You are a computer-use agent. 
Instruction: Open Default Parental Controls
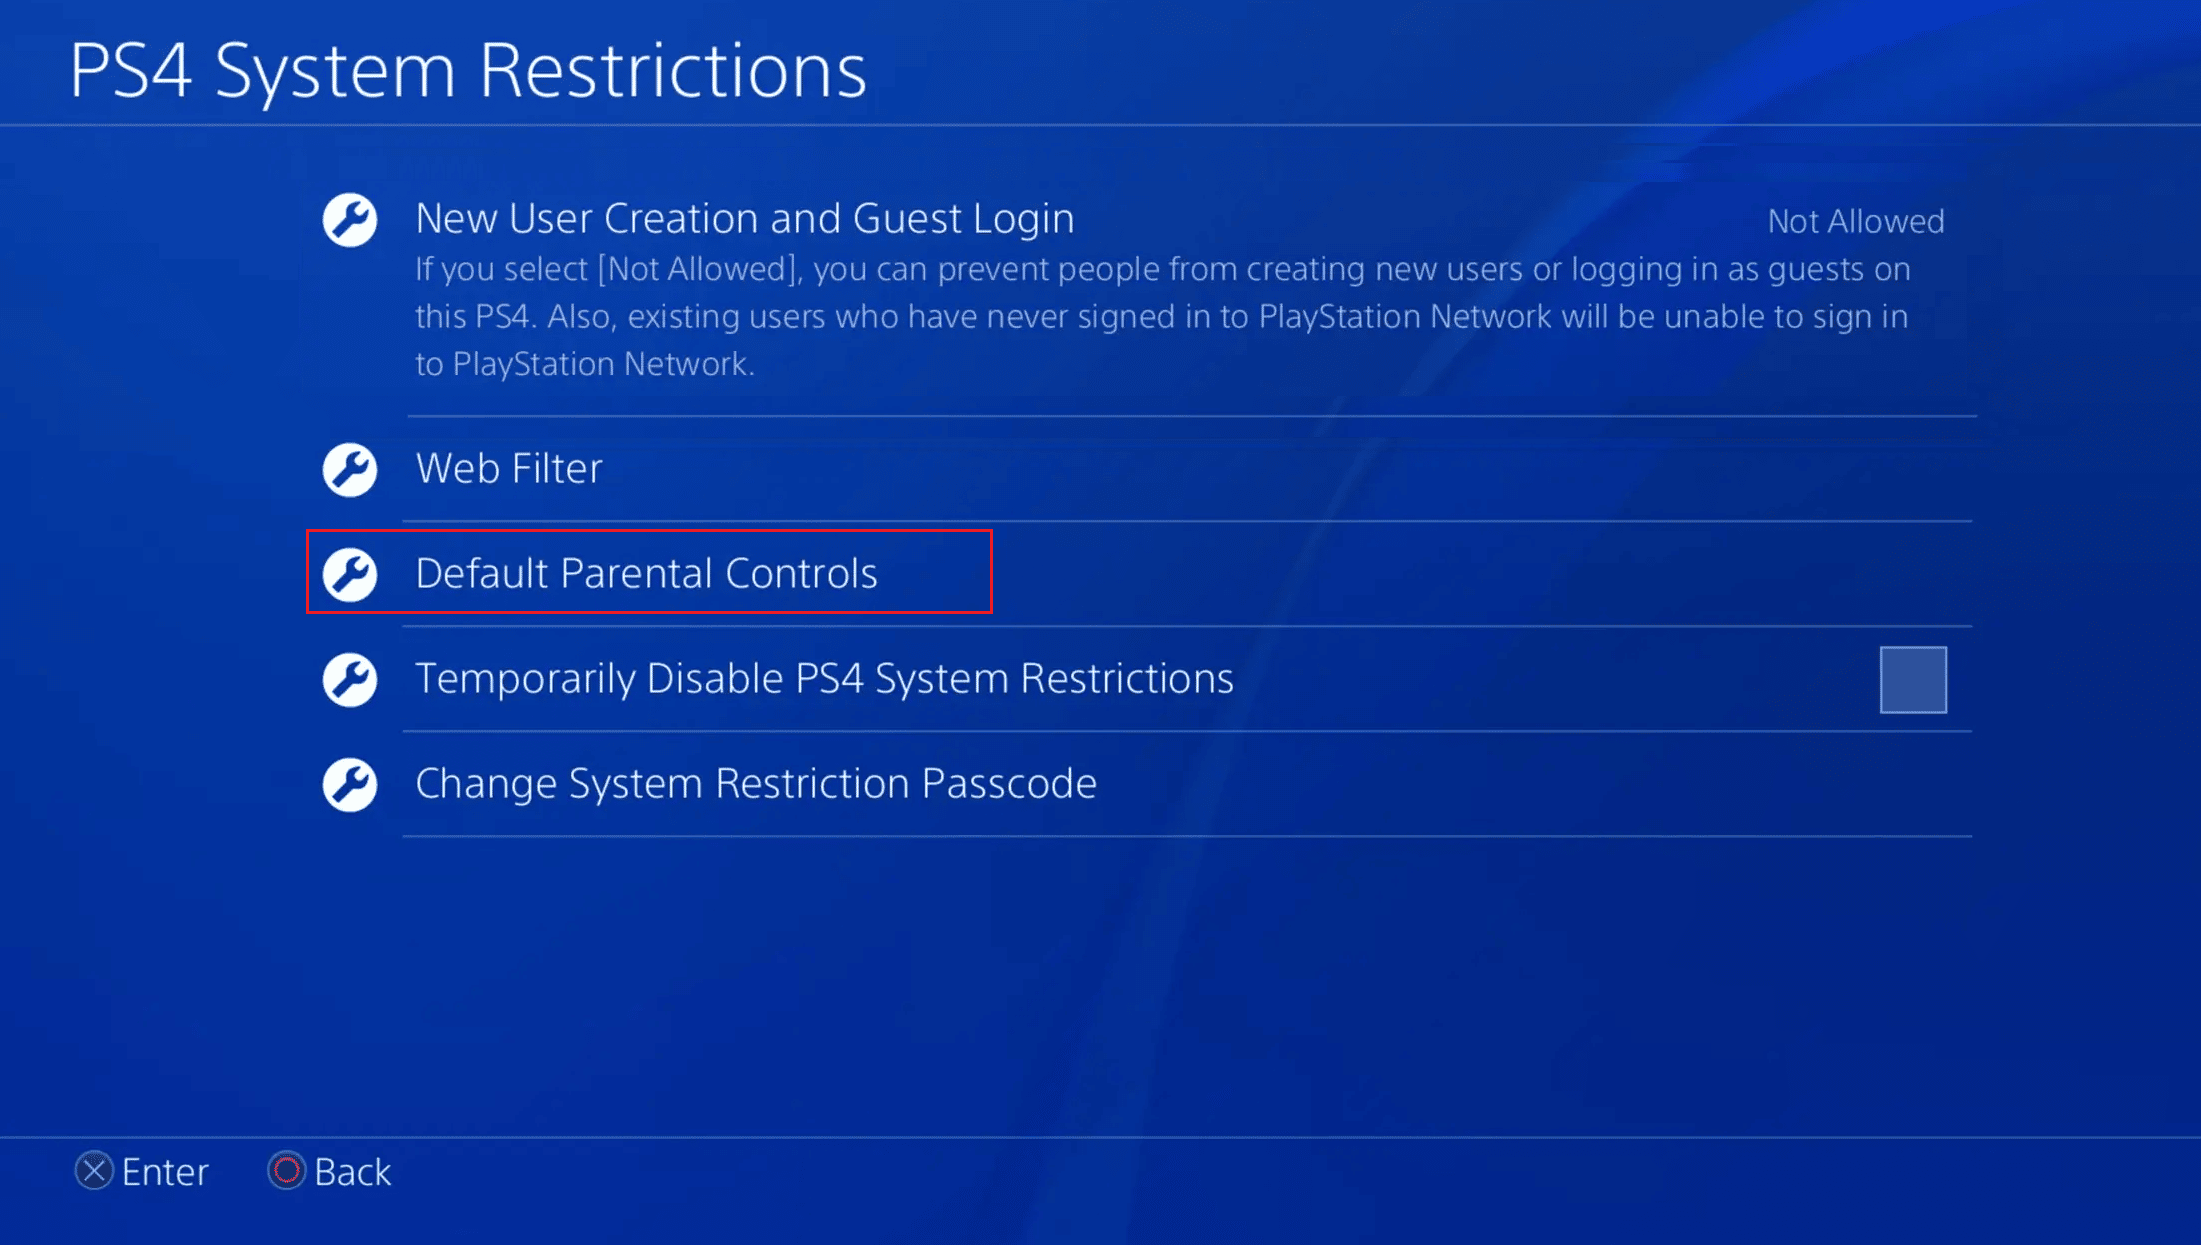click(646, 574)
